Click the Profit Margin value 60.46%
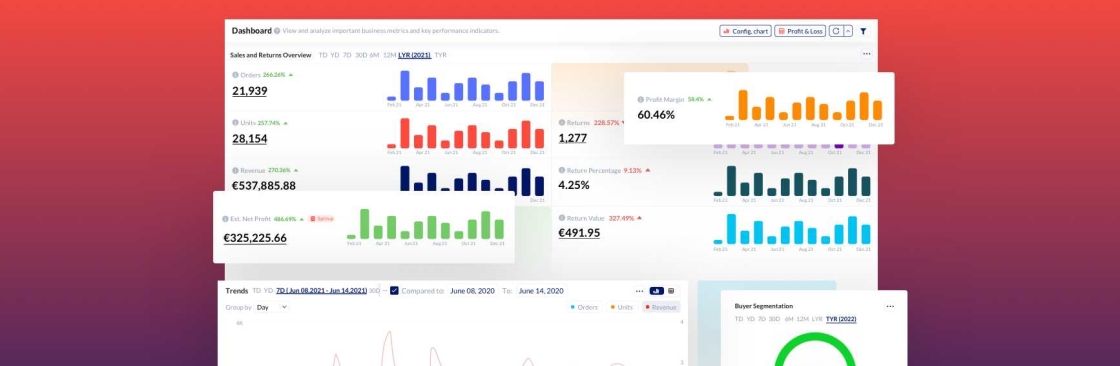1120x366 pixels. [656, 114]
